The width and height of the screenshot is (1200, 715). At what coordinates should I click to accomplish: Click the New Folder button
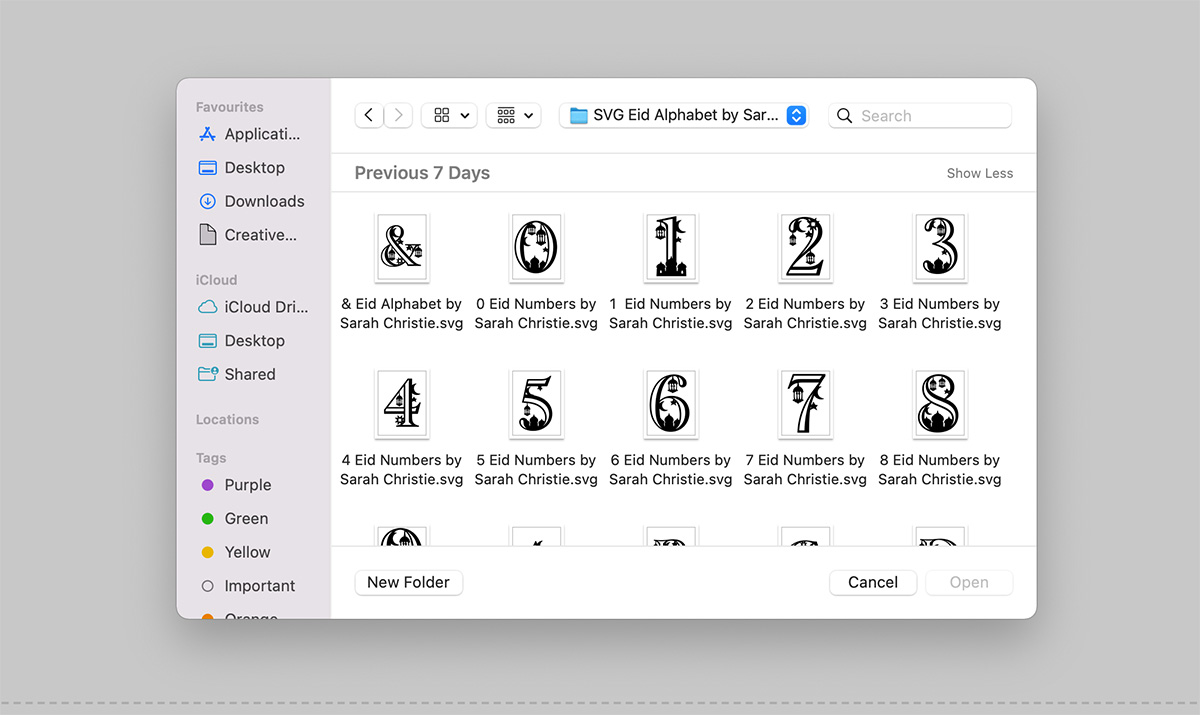(x=409, y=582)
